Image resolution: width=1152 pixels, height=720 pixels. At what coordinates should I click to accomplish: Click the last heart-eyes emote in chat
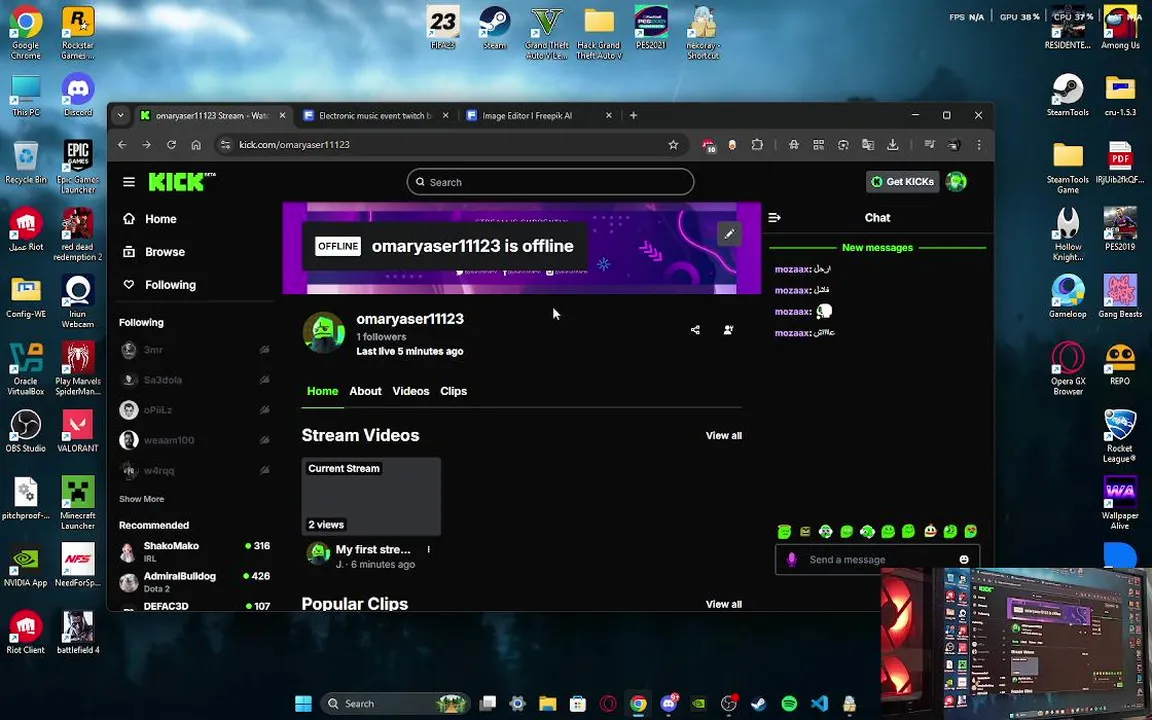coord(971,531)
